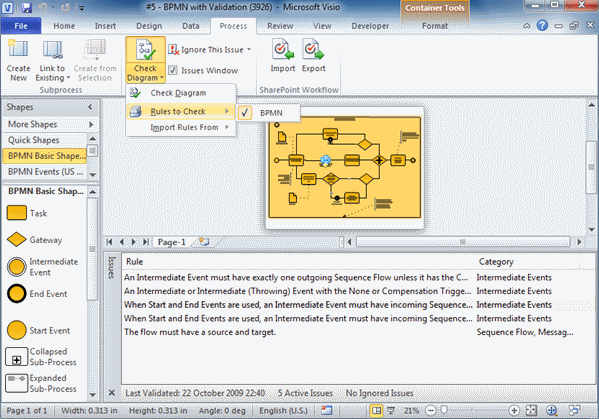Click the canvas vertical scrollbar thumb
The image size is (599, 419).
pyautogui.click(x=591, y=167)
